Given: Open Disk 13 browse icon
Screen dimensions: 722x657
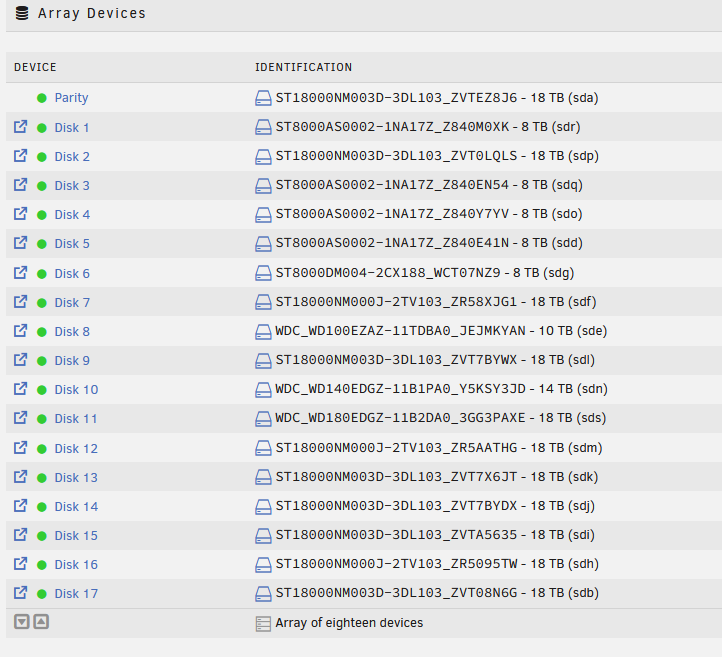Looking at the screenshot, I should [20, 477].
